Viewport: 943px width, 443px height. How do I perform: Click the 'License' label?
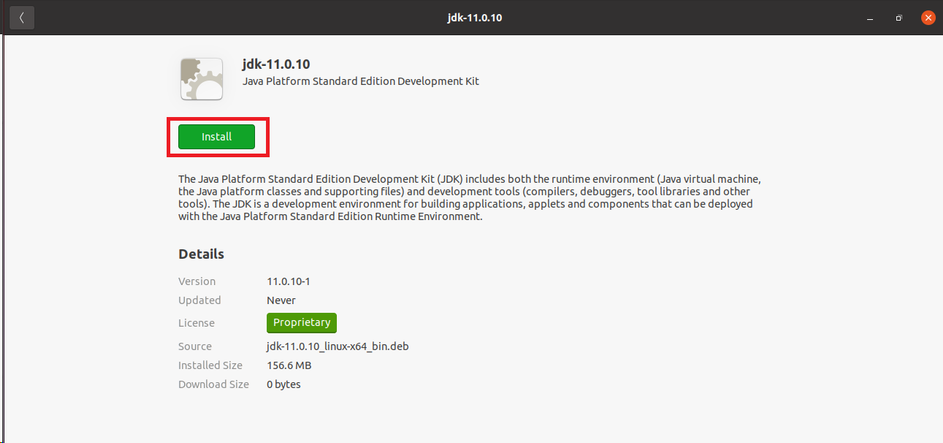coord(196,323)
